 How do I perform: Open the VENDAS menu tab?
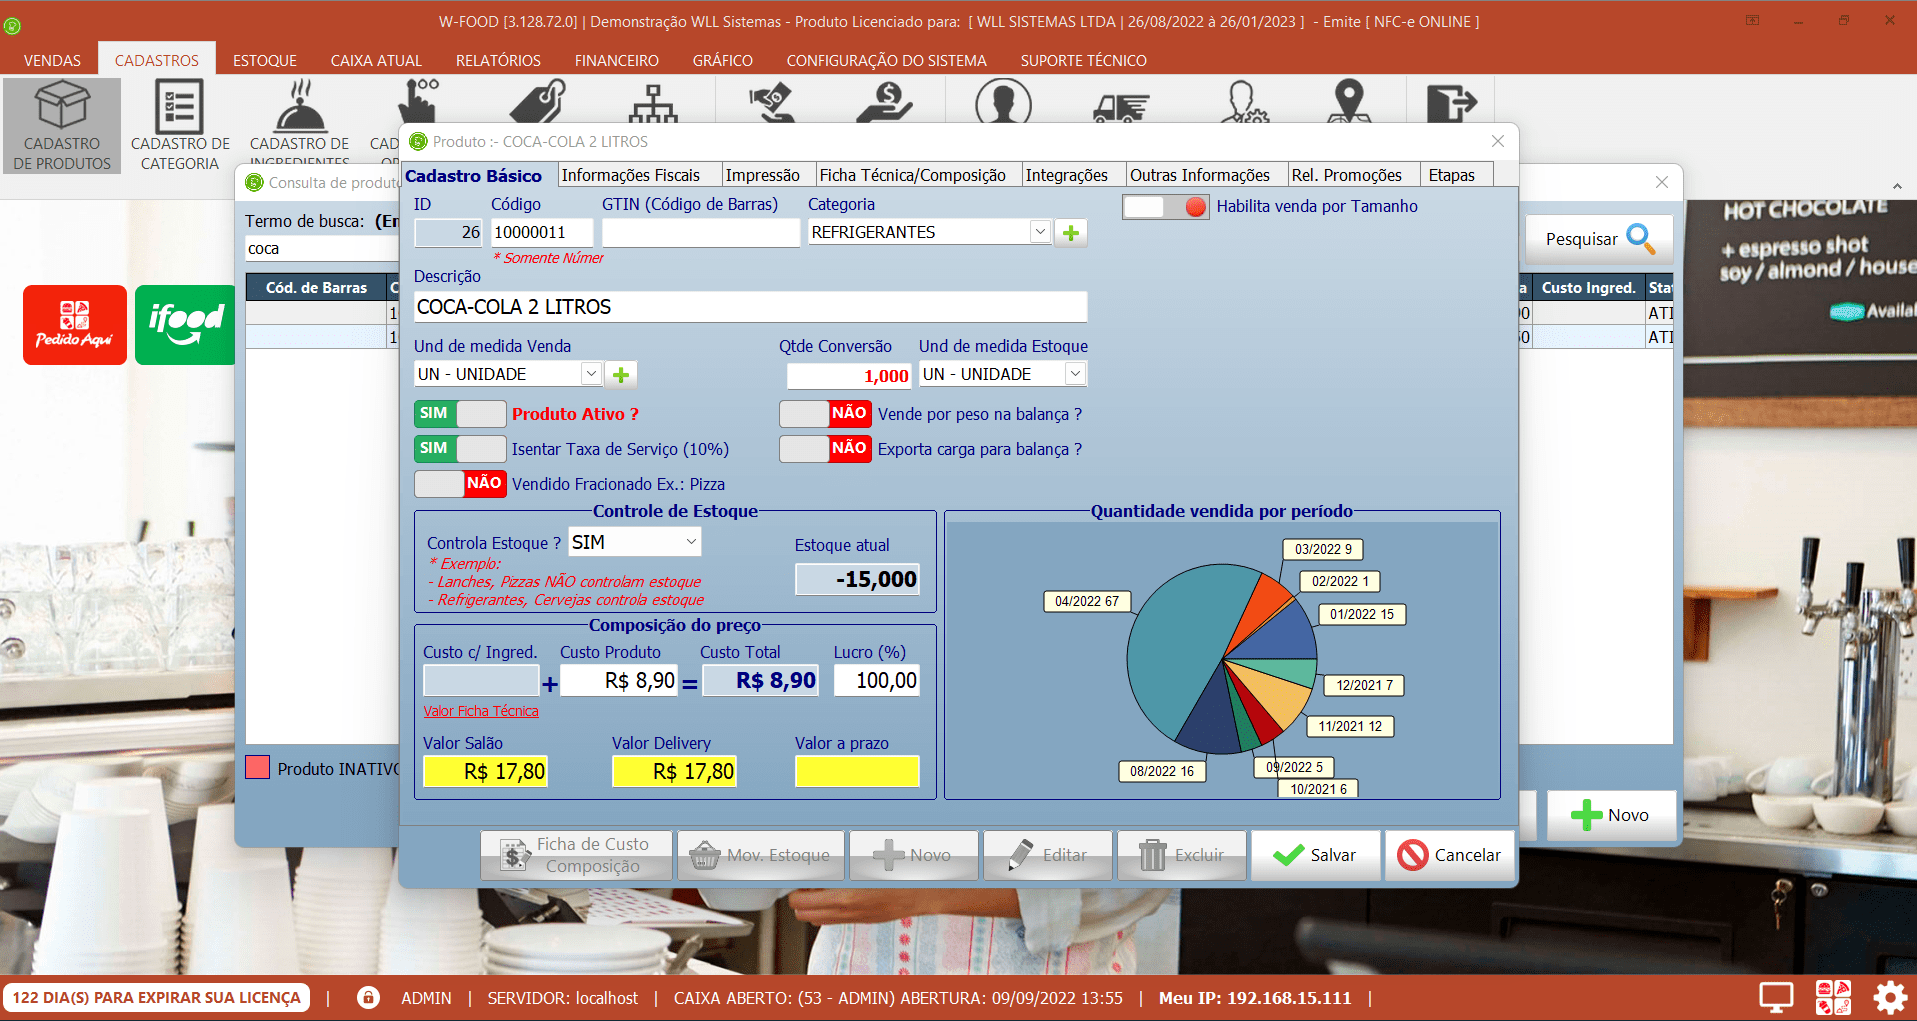(52, 60)
